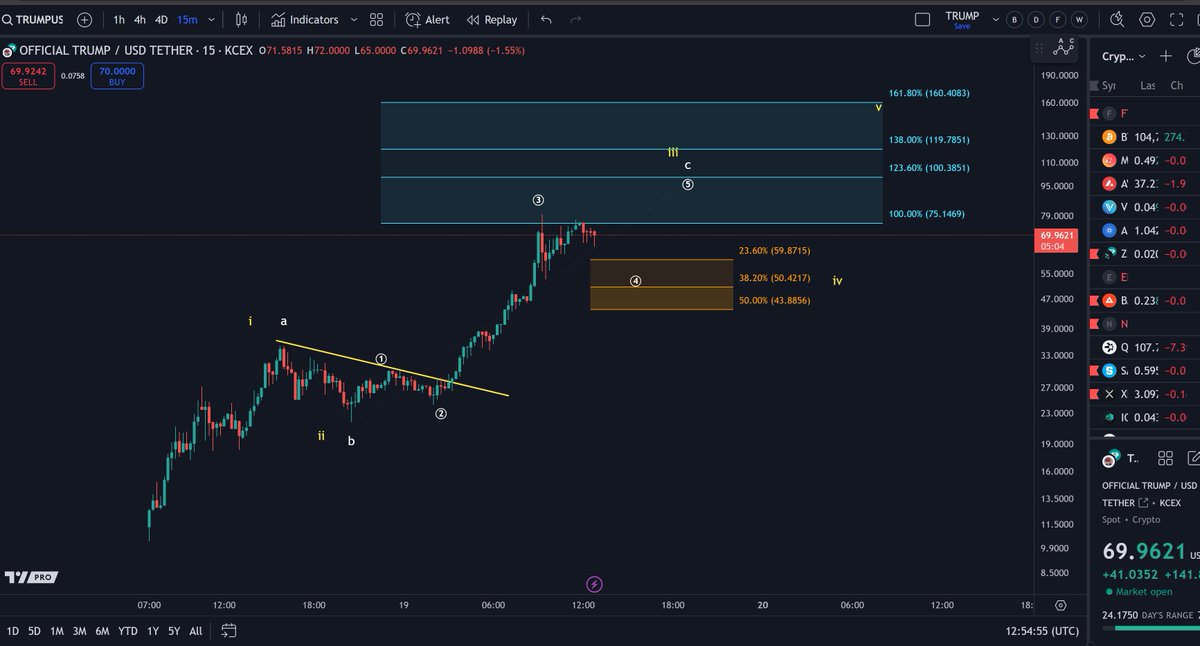The height and width of the screenshot is (646, 1200).
Task: Open the Indicators dialog
Action: point(305,19)
